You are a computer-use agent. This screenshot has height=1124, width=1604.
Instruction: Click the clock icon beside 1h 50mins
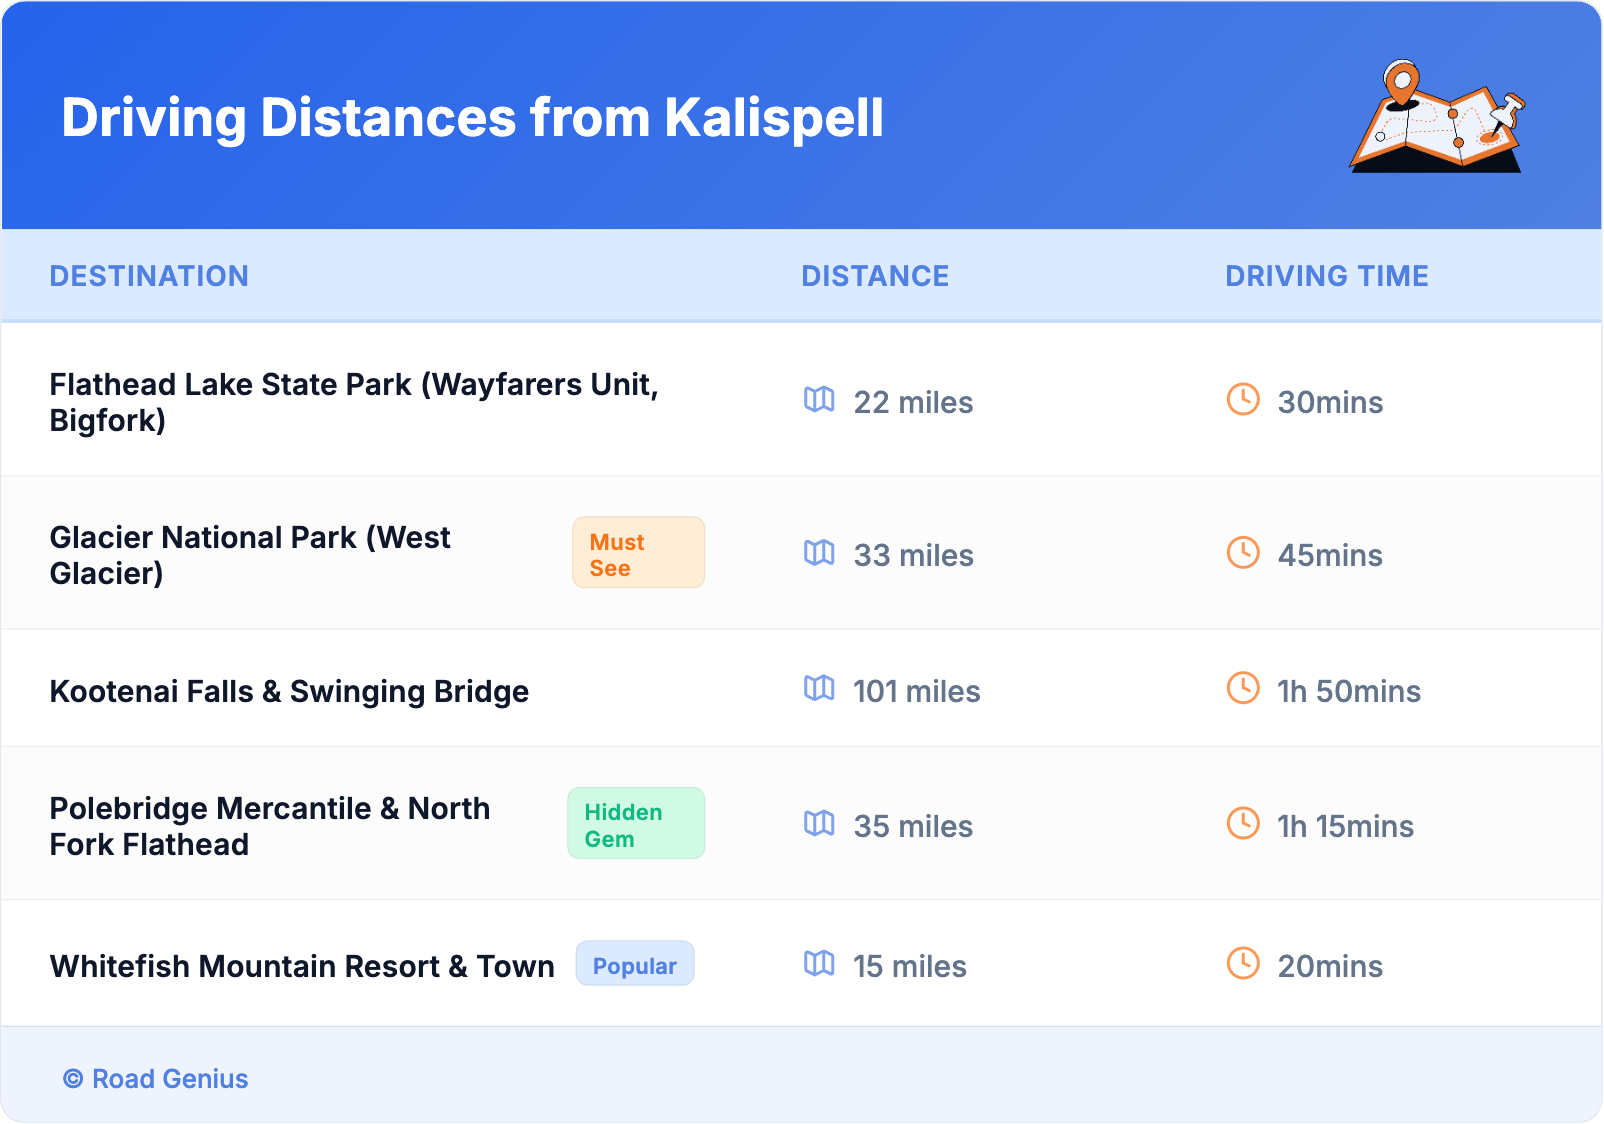pyautogui.click(x=1243, y=689)
